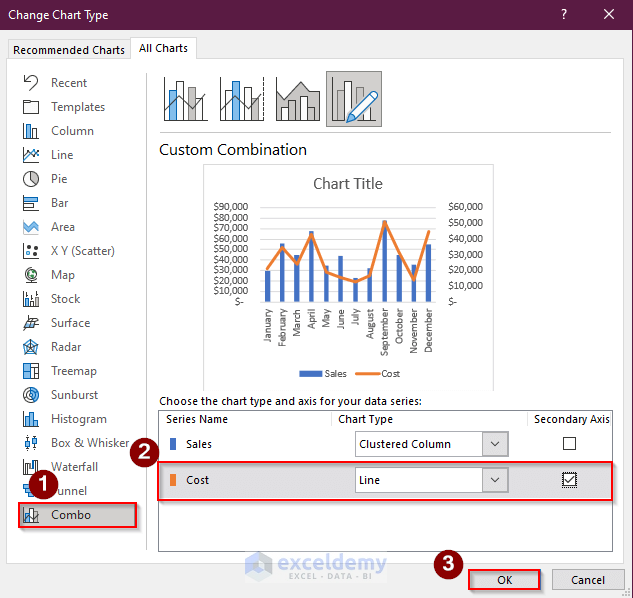Select the Recent chart category icon
The image size is (633, 598).
point(31,83)
